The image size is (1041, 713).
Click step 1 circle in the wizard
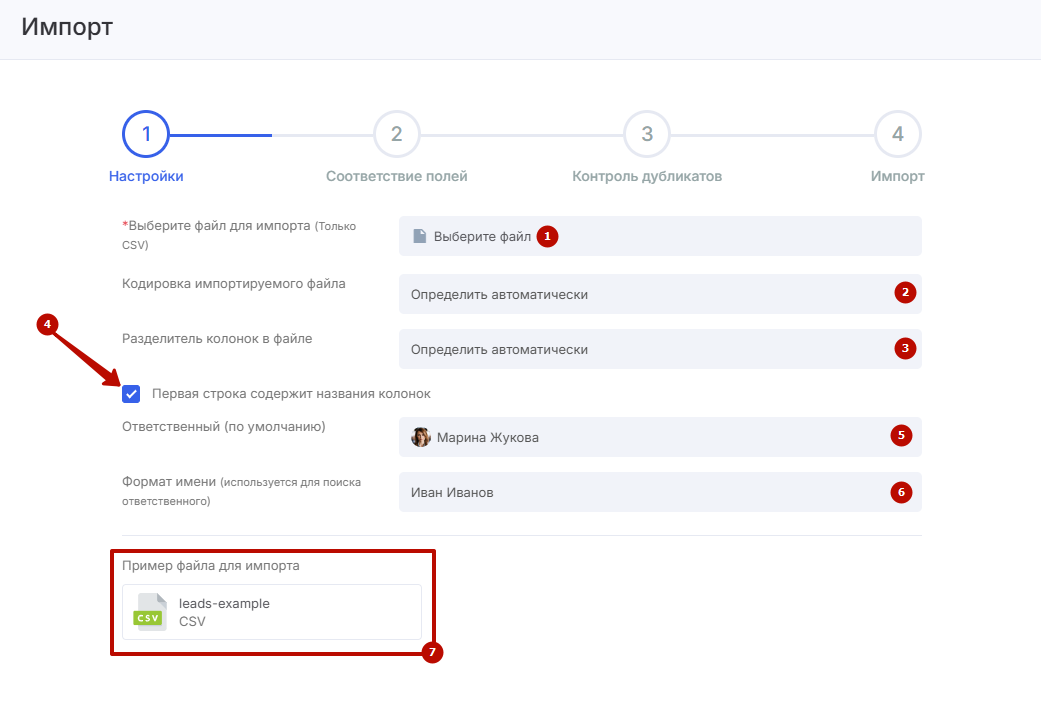(x=146, y=134)
